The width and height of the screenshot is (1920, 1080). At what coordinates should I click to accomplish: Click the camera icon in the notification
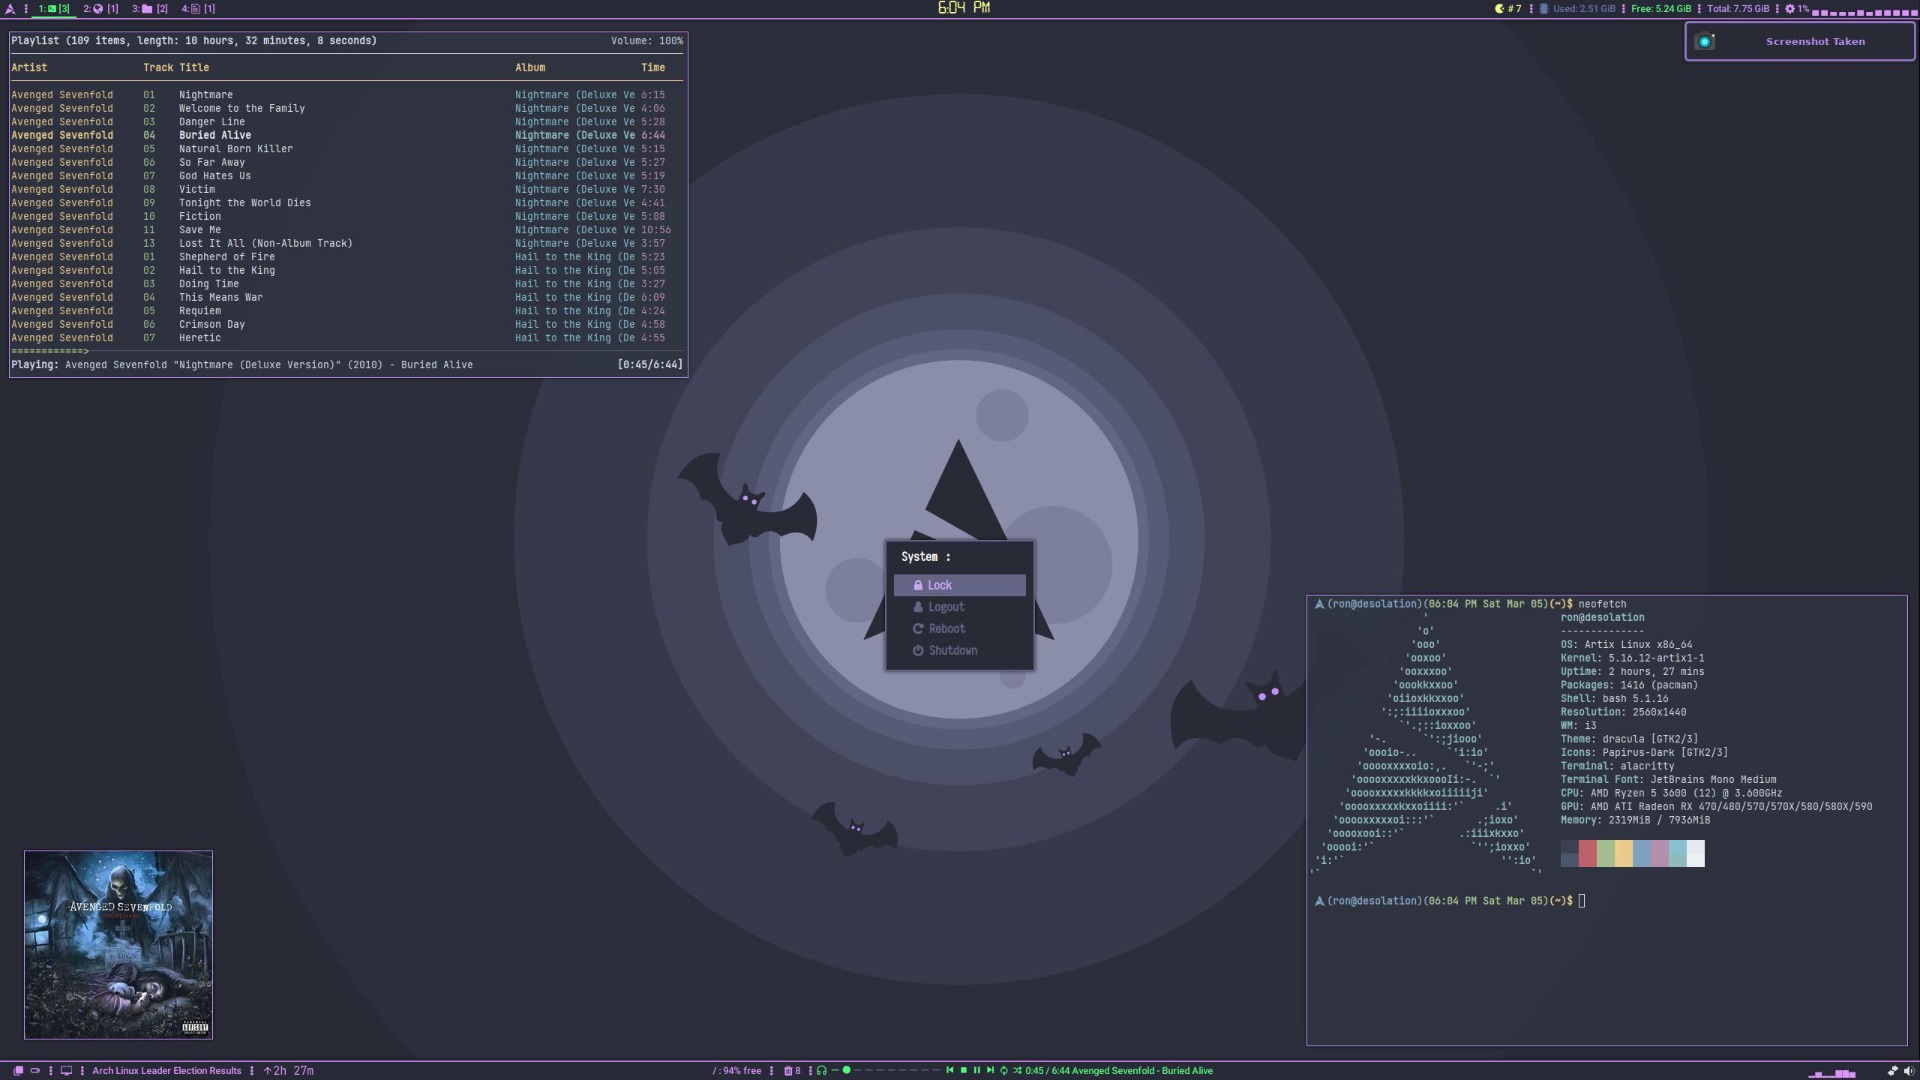[x=1705, y=41]
